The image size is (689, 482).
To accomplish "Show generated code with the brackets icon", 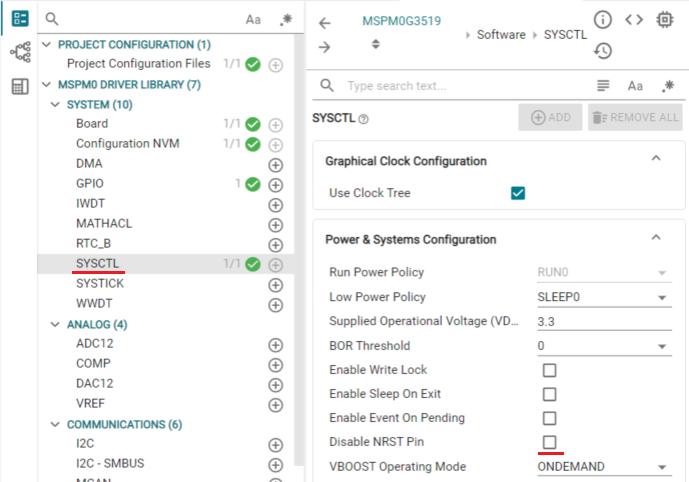I will [x=634, y=20].
